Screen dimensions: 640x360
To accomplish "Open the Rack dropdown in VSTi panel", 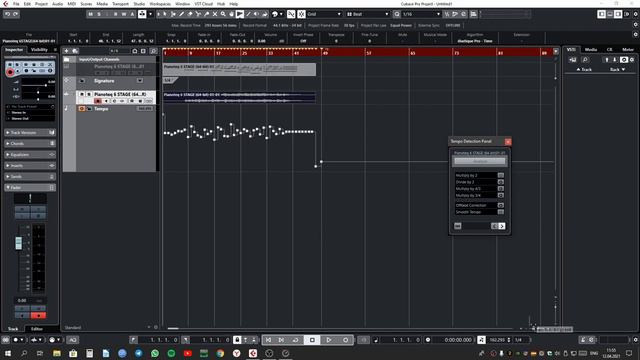I will 617,70.
